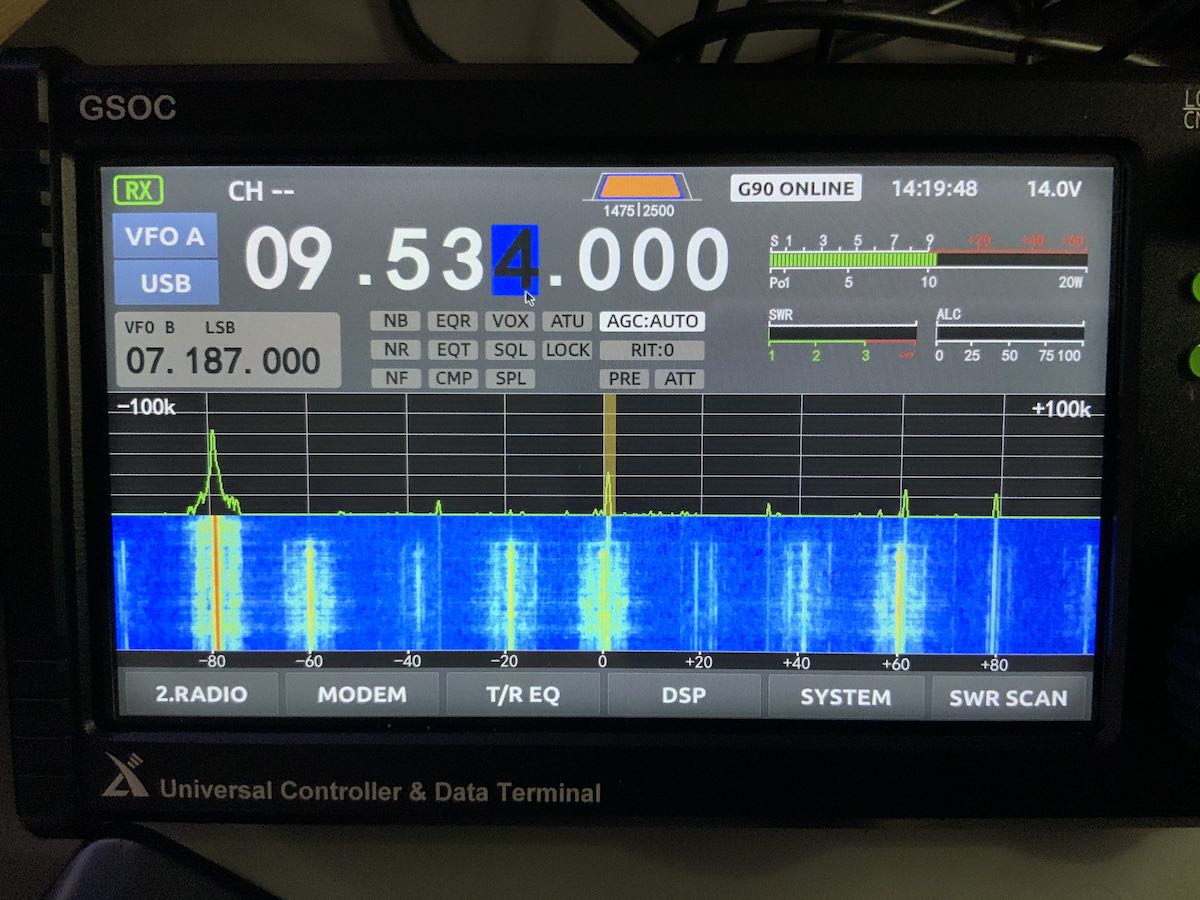Click the green RX status indicator

click(138, 190)
